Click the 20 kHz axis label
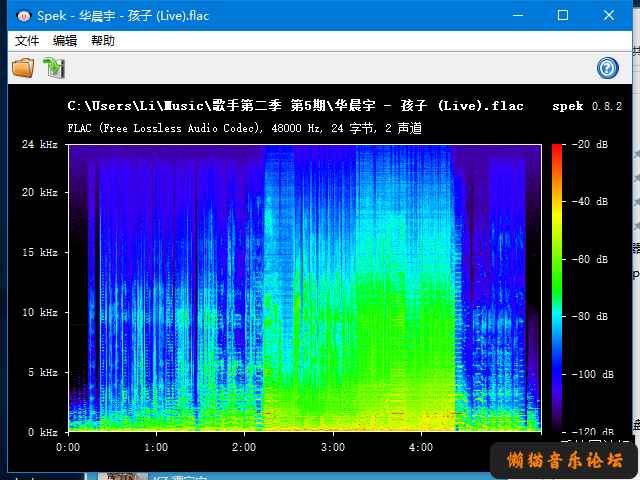 40,192
